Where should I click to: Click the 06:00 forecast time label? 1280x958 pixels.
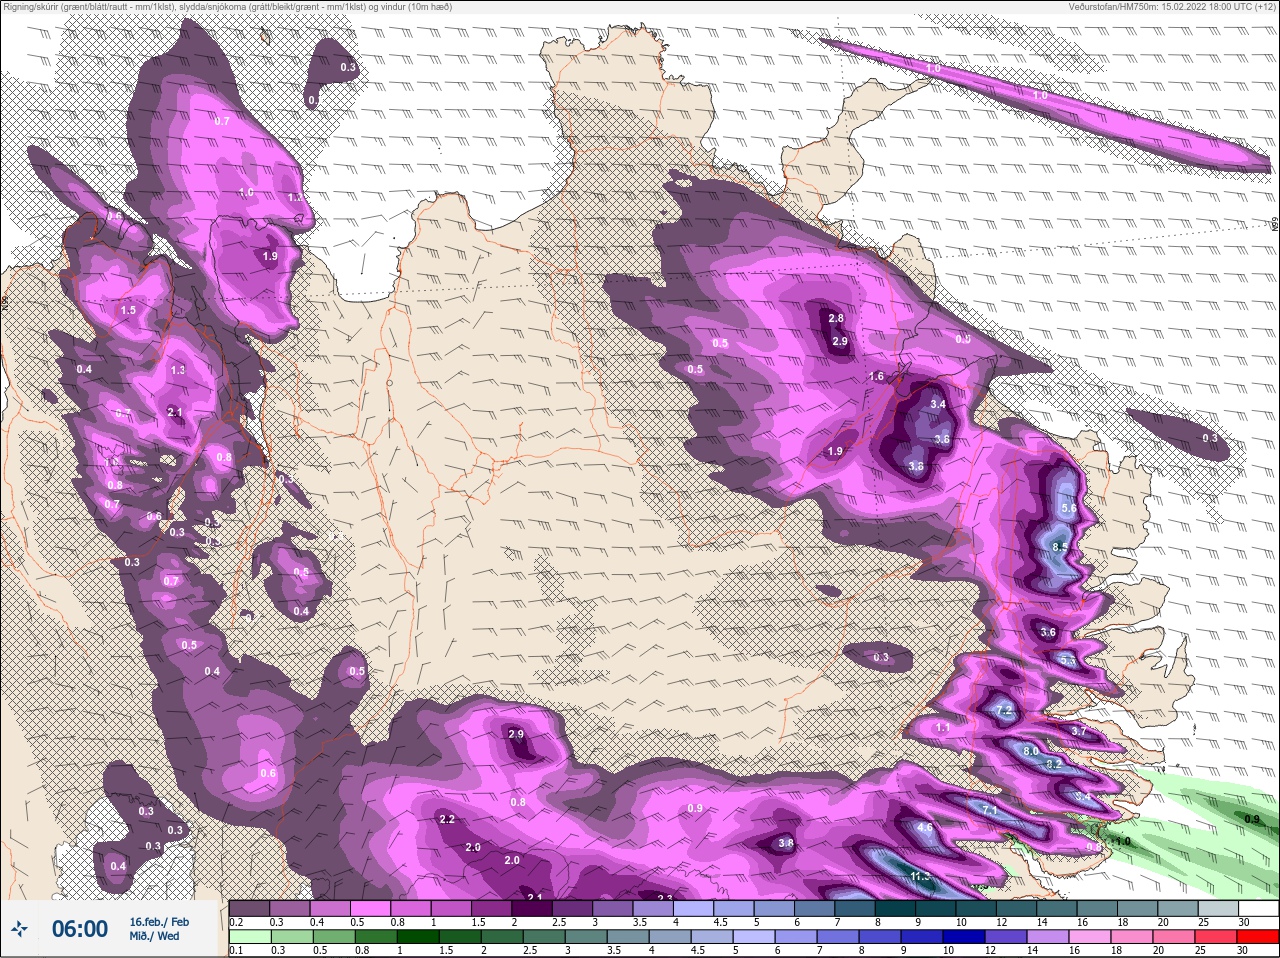[80, 929]
